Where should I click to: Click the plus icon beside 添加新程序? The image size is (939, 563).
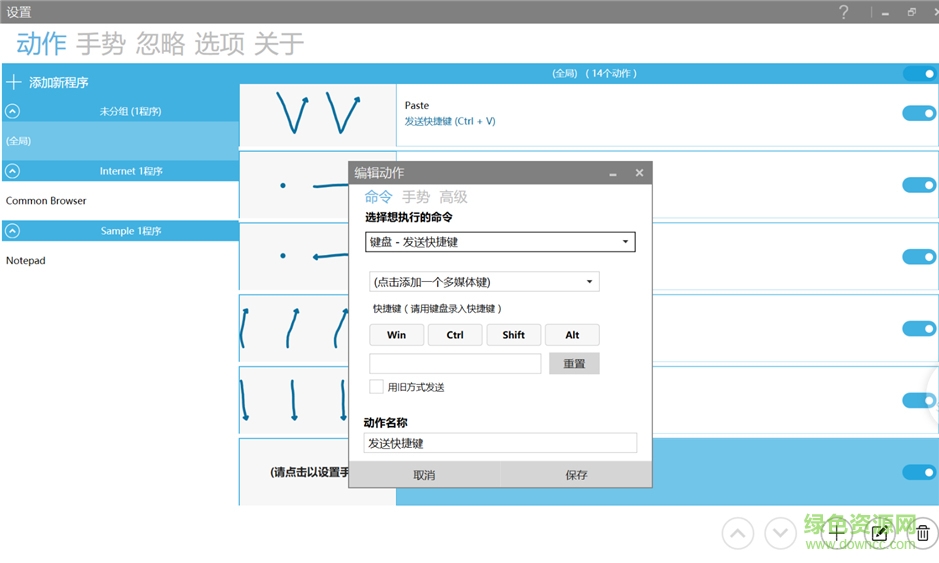pos(14,82)
